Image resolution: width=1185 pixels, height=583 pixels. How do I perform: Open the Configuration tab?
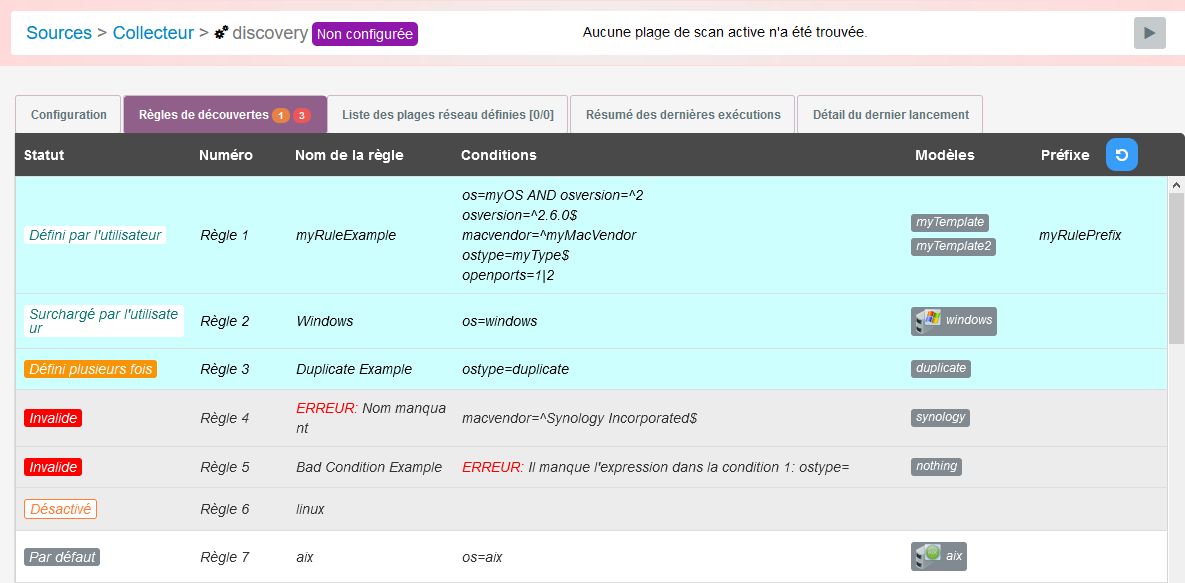click(69, 115)
